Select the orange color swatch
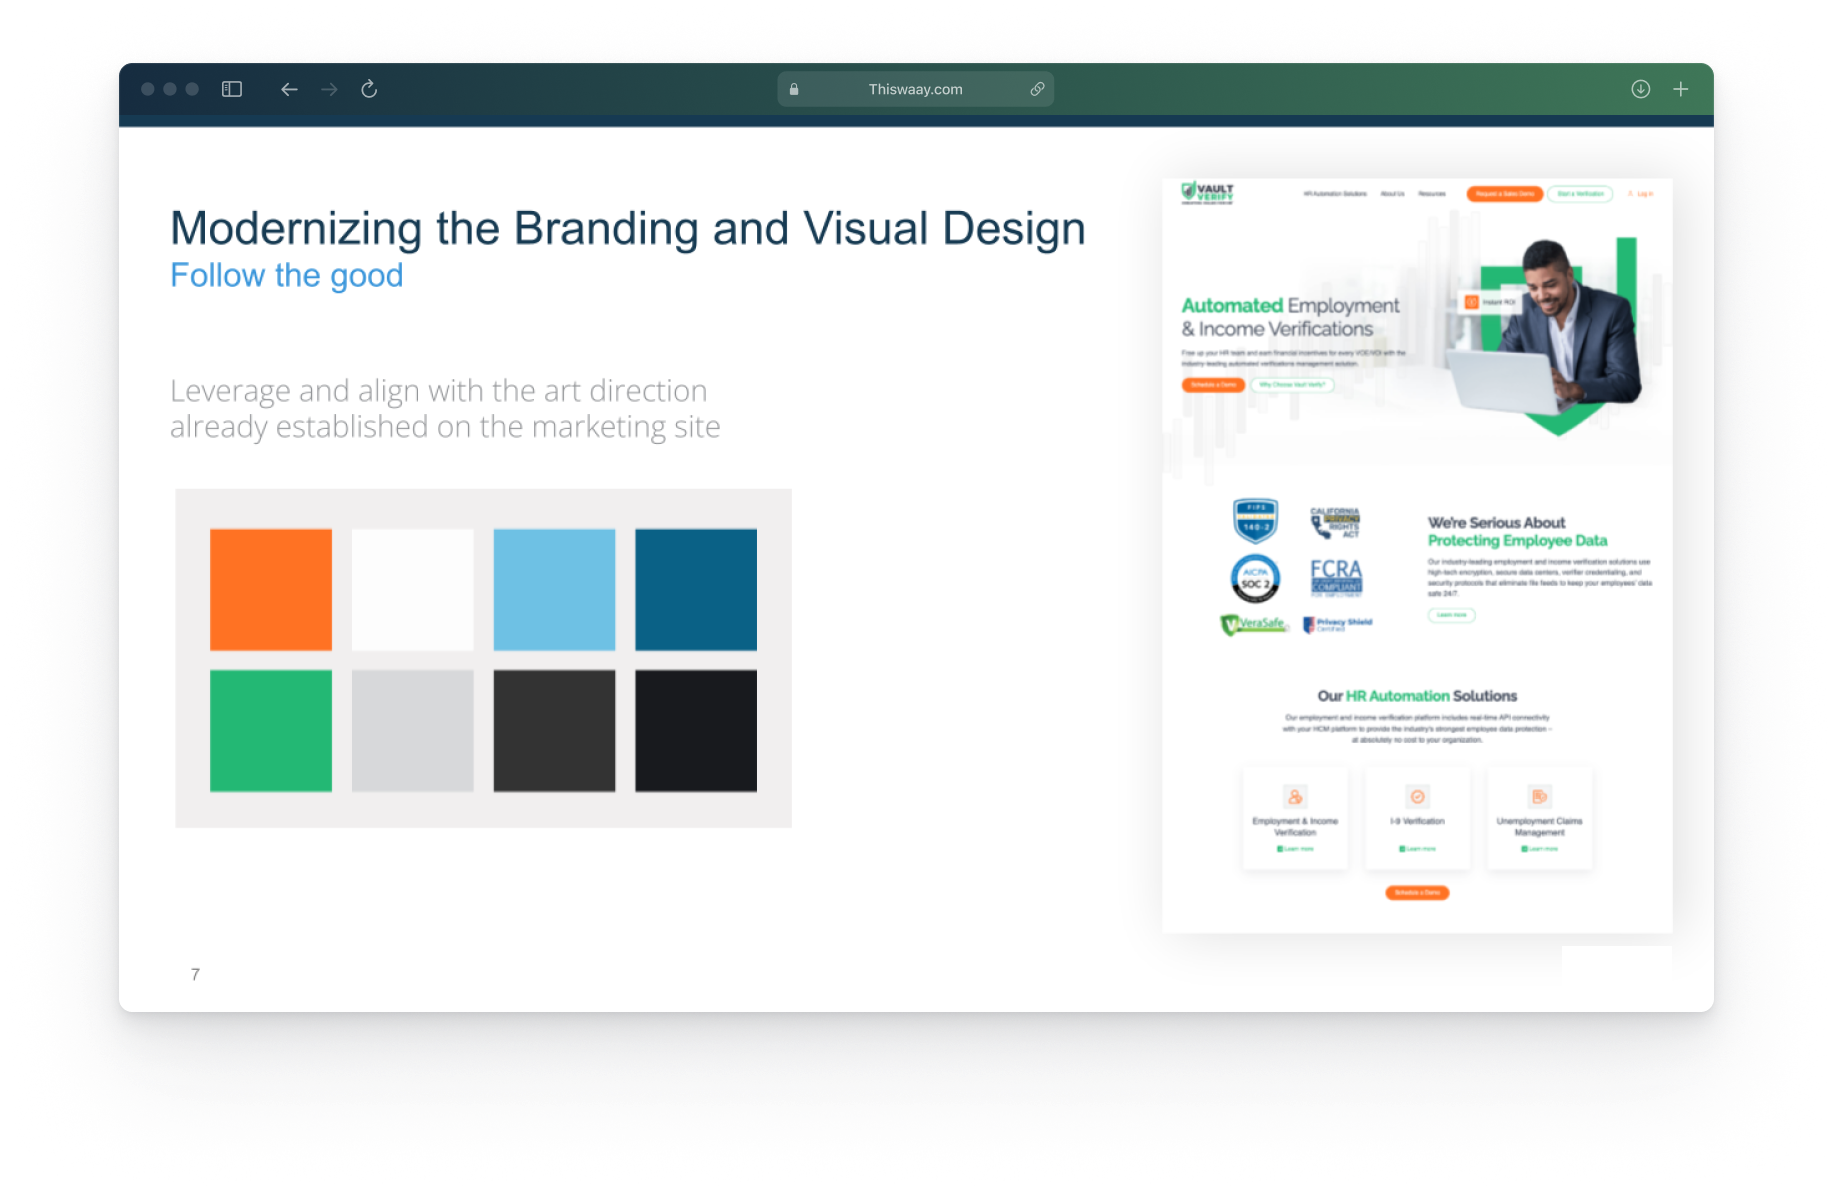Image resolution: width=1833 pixels, height=1187 pixels. 271,590
